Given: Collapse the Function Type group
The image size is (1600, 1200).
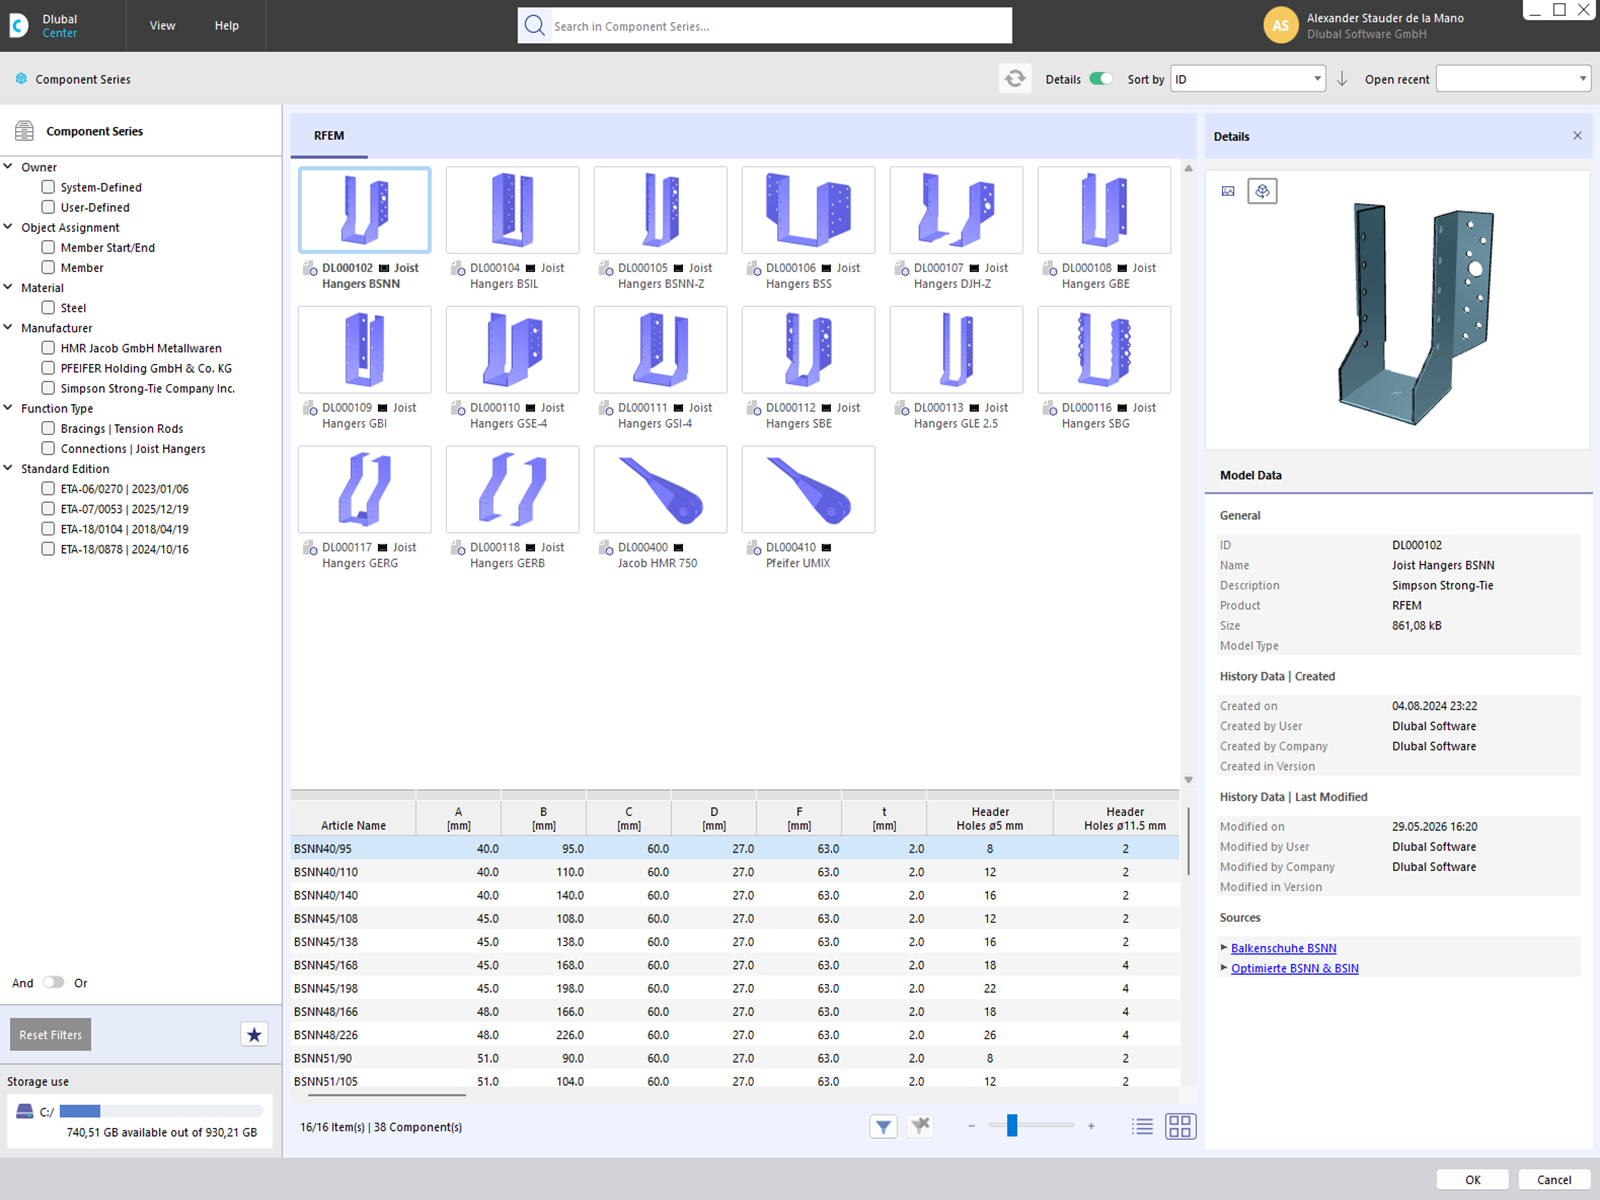Looking at the screenshot, I should (8, 408).
